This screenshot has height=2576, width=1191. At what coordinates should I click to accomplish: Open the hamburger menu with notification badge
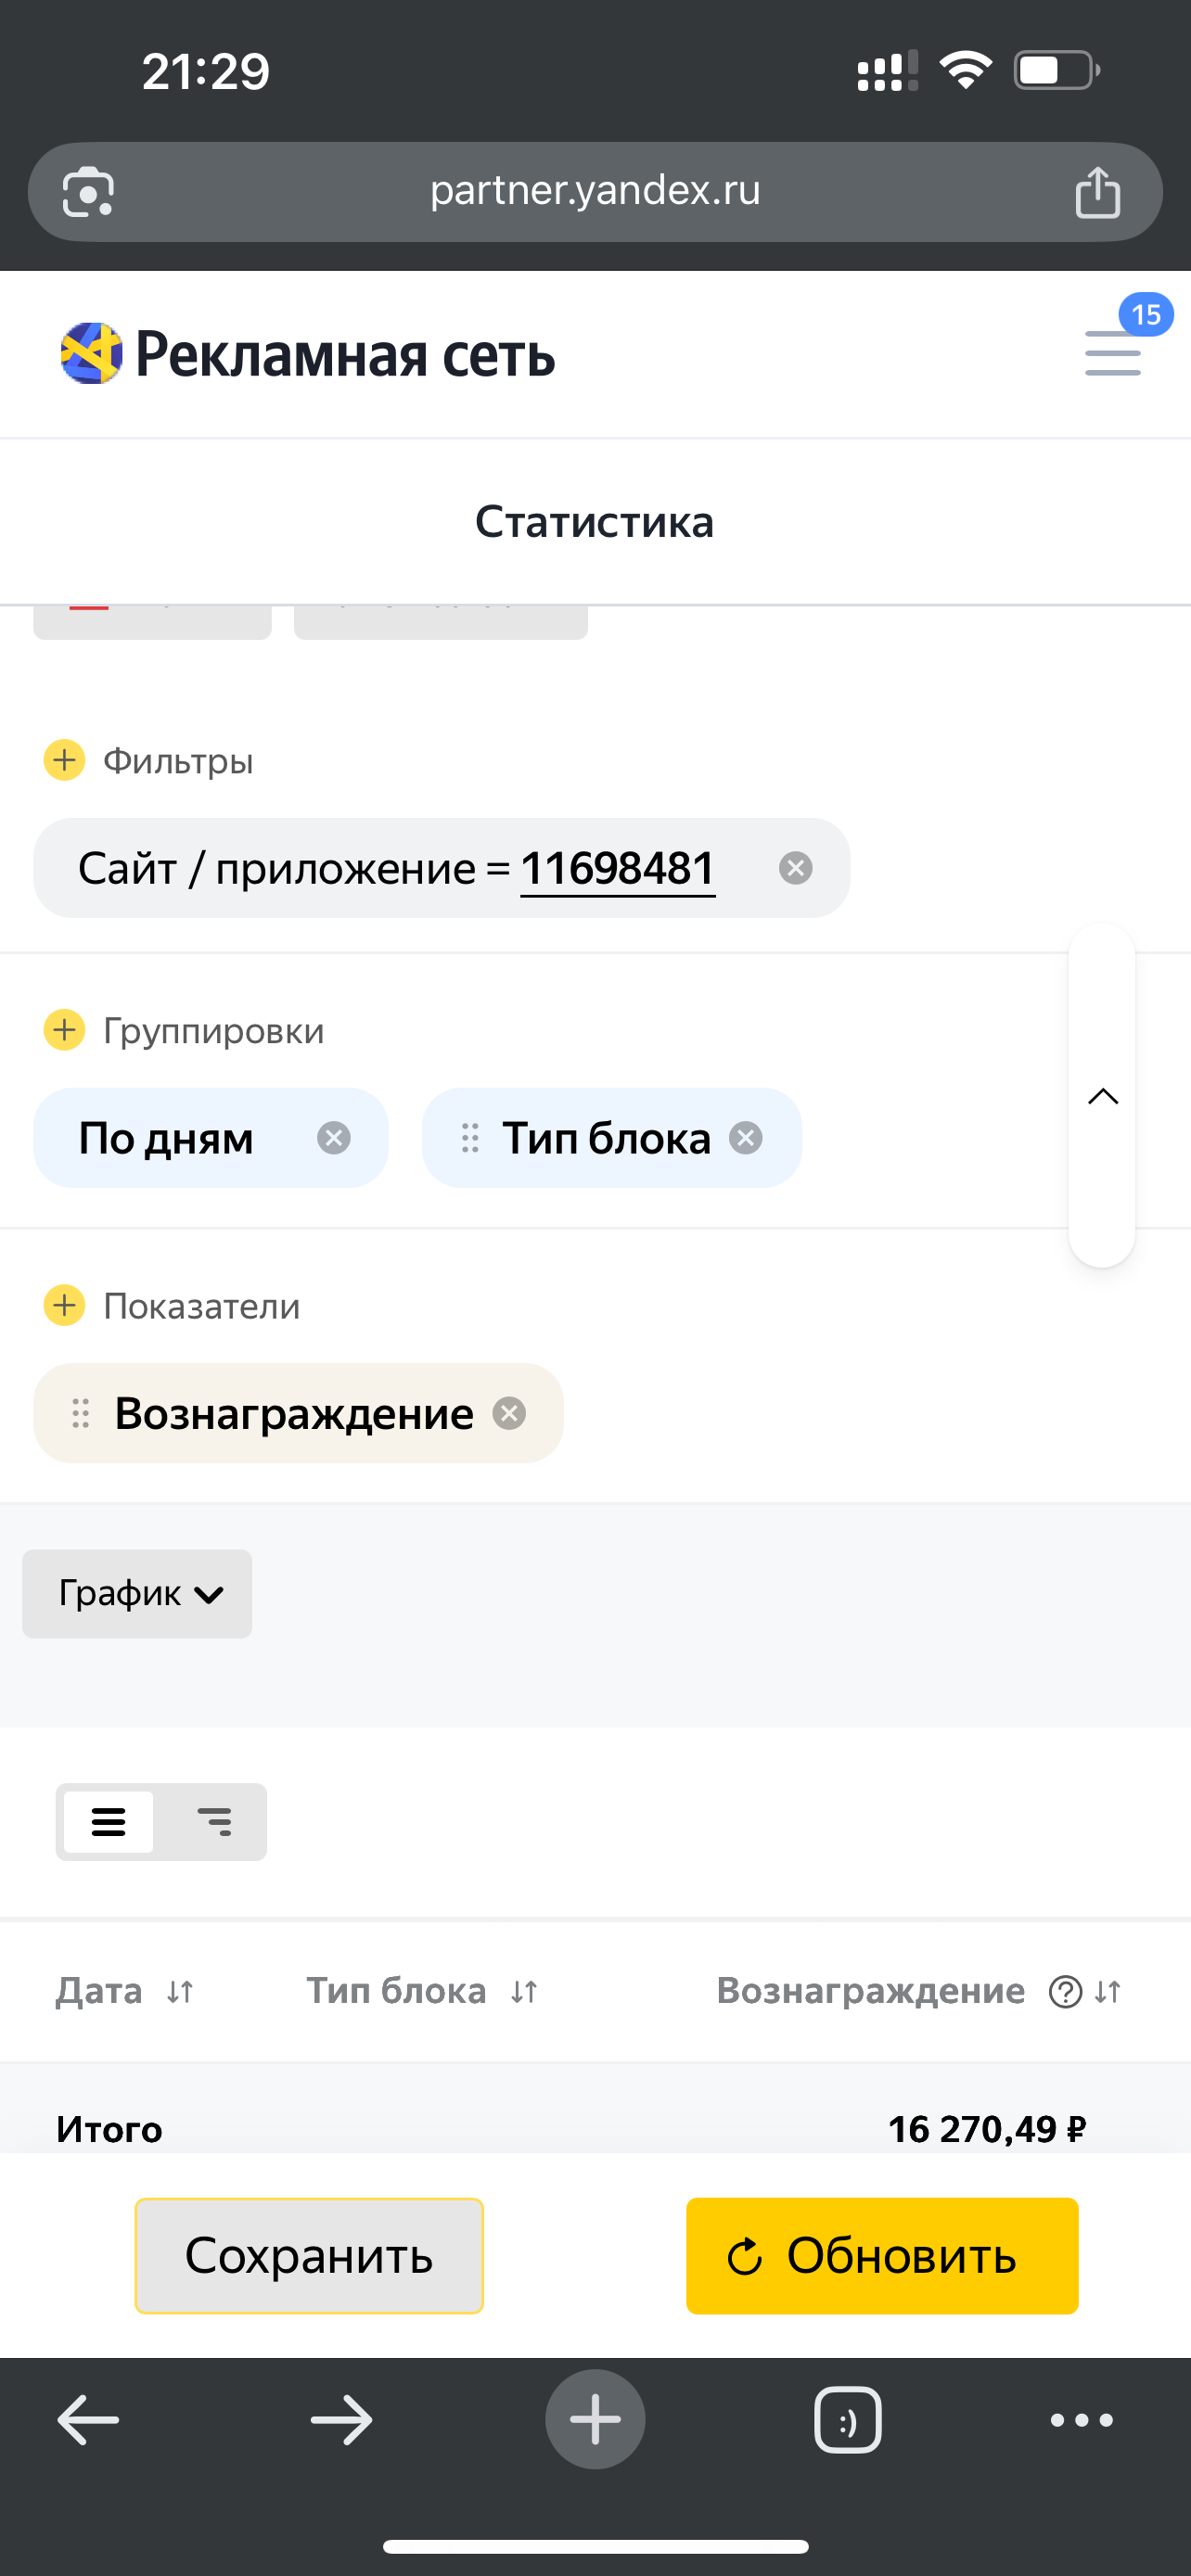(1112, 352)
